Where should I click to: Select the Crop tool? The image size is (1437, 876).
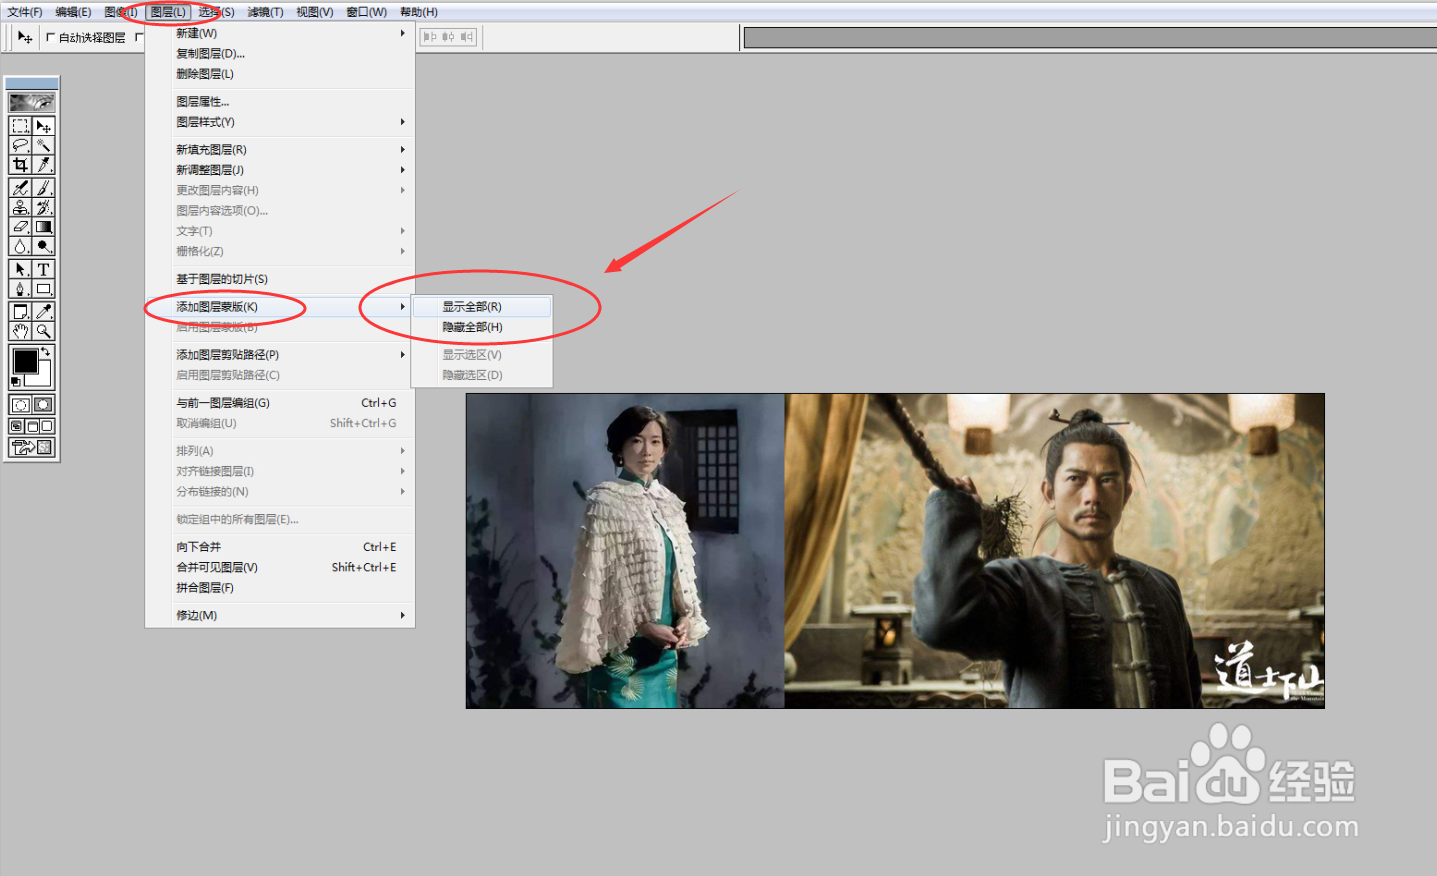pos(20,165)
